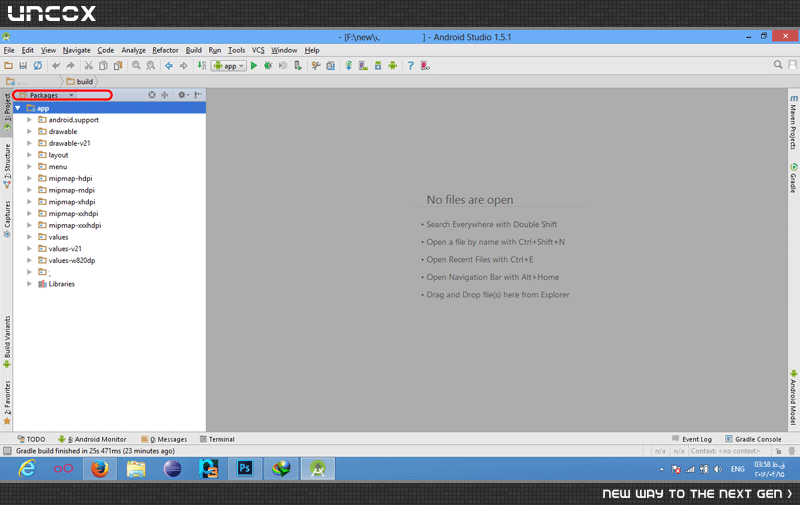Click the Save All toolbar icon

pos(23,65)
